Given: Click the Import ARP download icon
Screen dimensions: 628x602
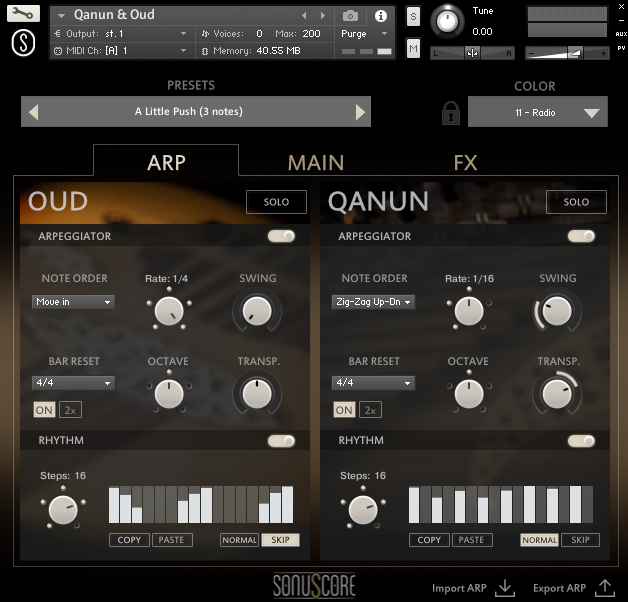Looking at the screenshot, I should point(505,587).
